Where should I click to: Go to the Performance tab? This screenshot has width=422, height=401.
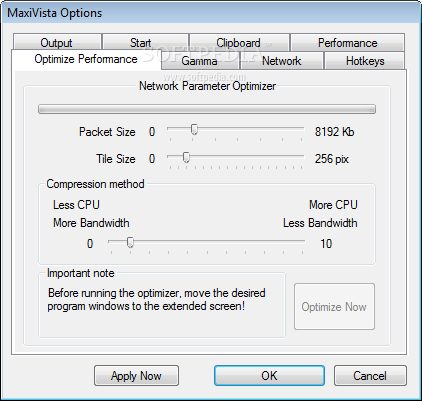pyautogui.click(x=347, y=42)
